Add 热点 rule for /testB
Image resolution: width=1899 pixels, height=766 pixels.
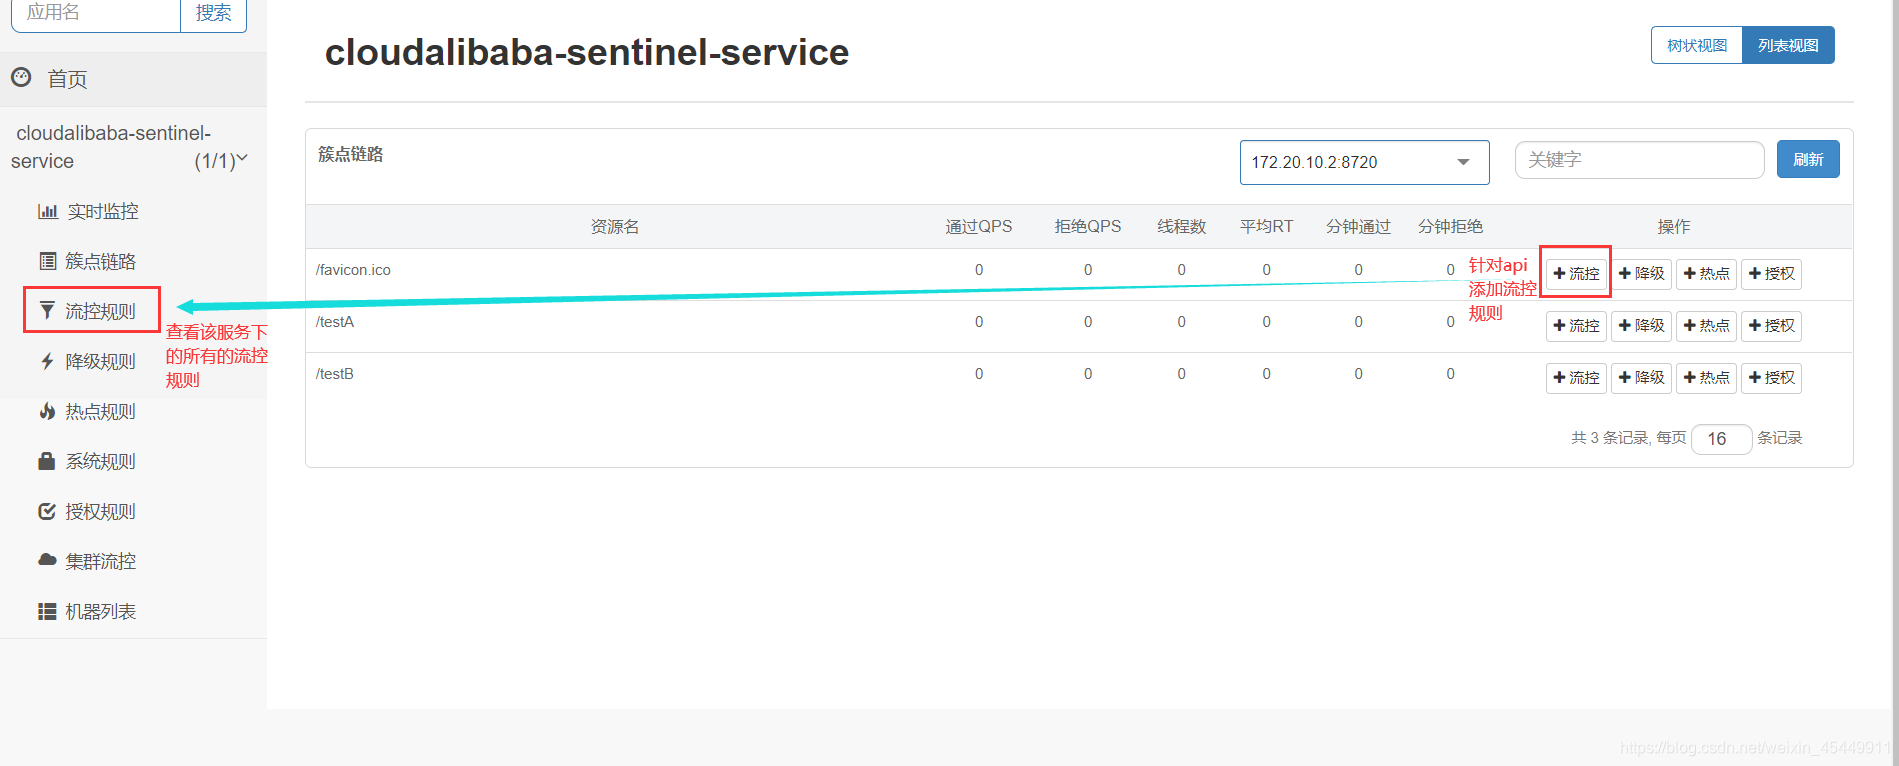pos(1706,378)
